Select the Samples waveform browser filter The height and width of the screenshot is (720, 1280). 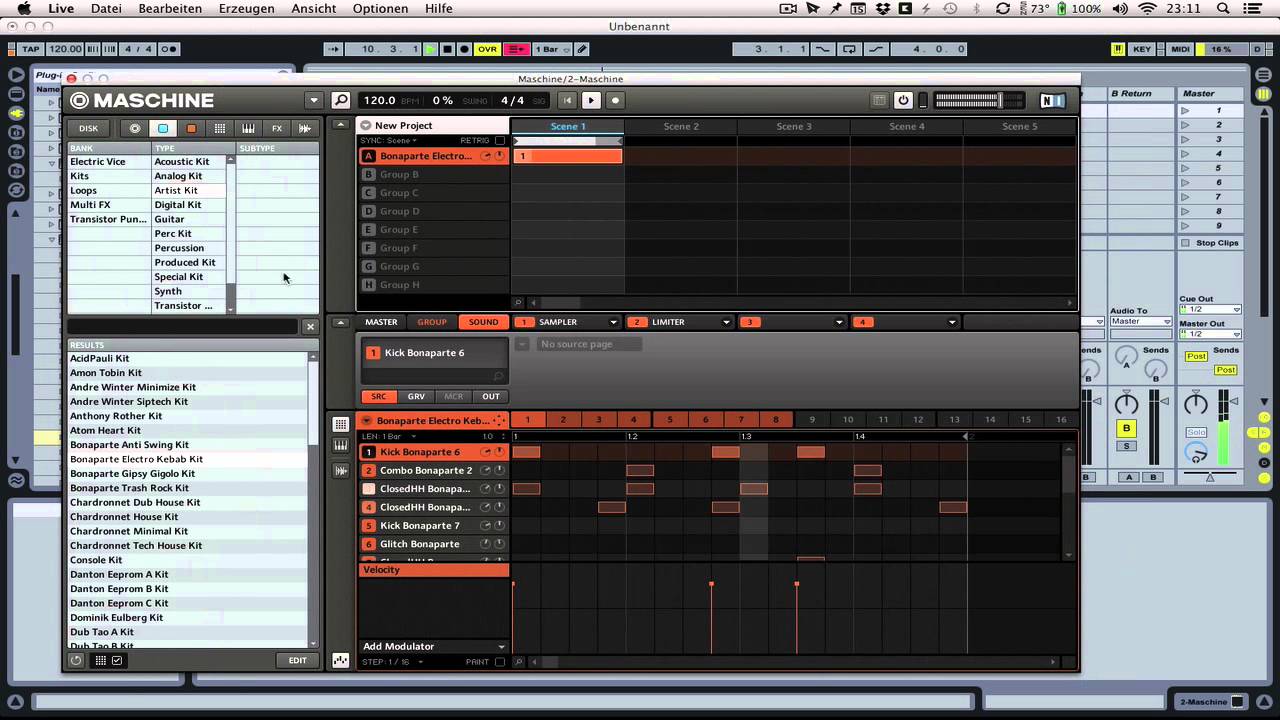[305, 128]
